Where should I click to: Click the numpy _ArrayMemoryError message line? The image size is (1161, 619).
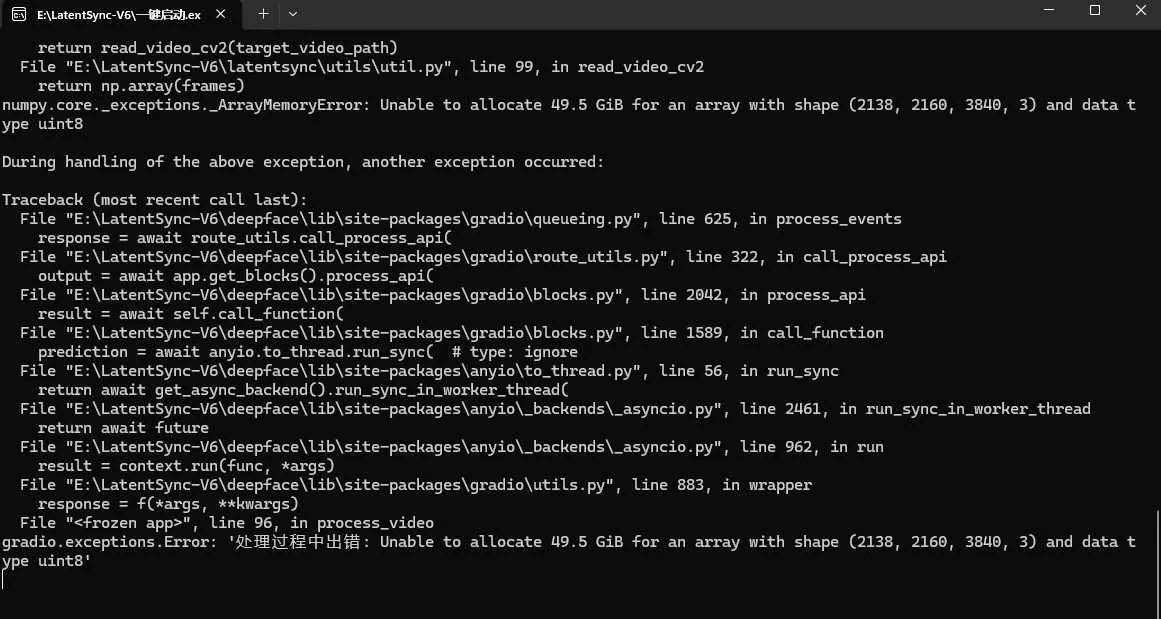[x=569, y=114]
